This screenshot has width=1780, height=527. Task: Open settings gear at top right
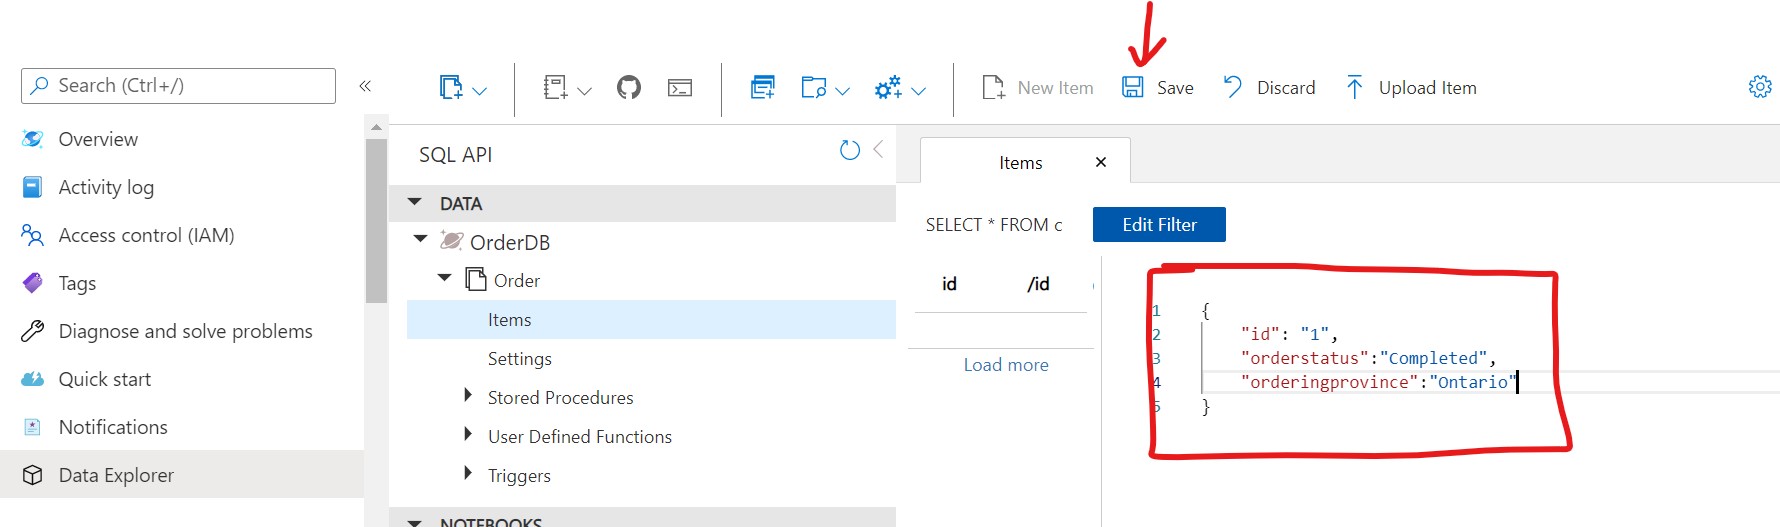pyautogui.click(x=1759, y=87)
